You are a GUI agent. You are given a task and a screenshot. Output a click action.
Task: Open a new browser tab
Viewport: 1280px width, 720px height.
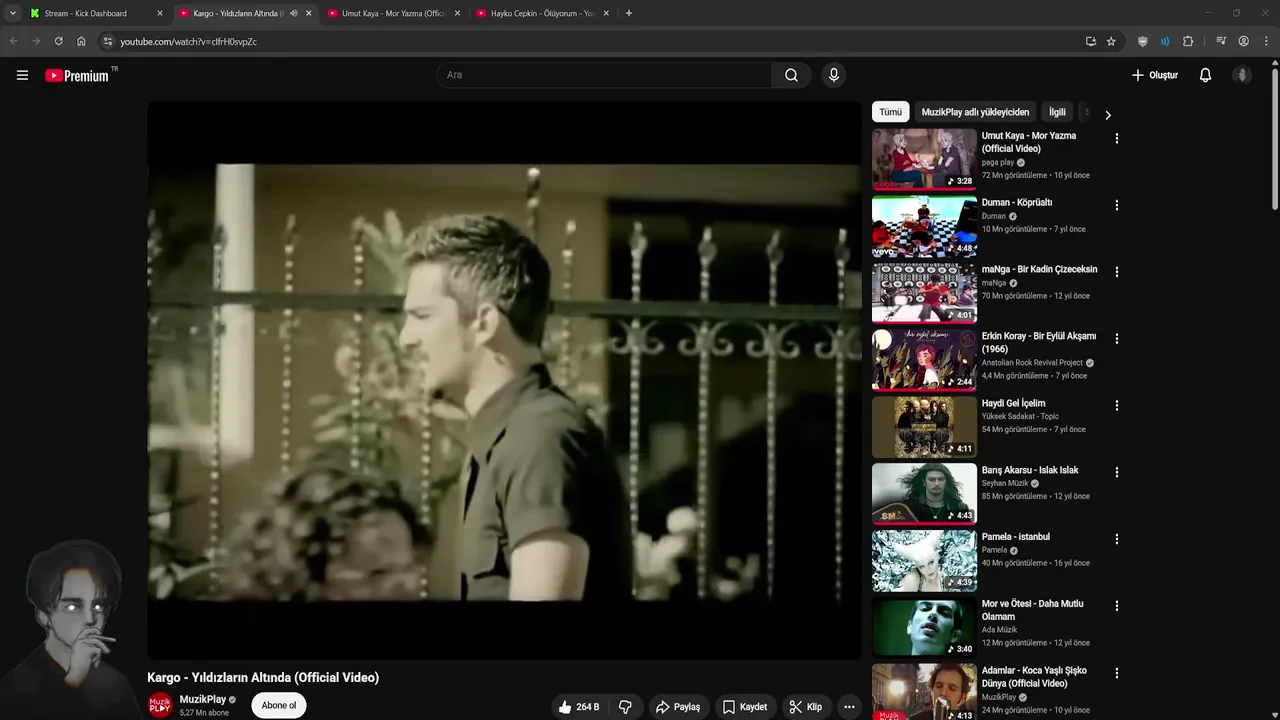click(628, 13)
